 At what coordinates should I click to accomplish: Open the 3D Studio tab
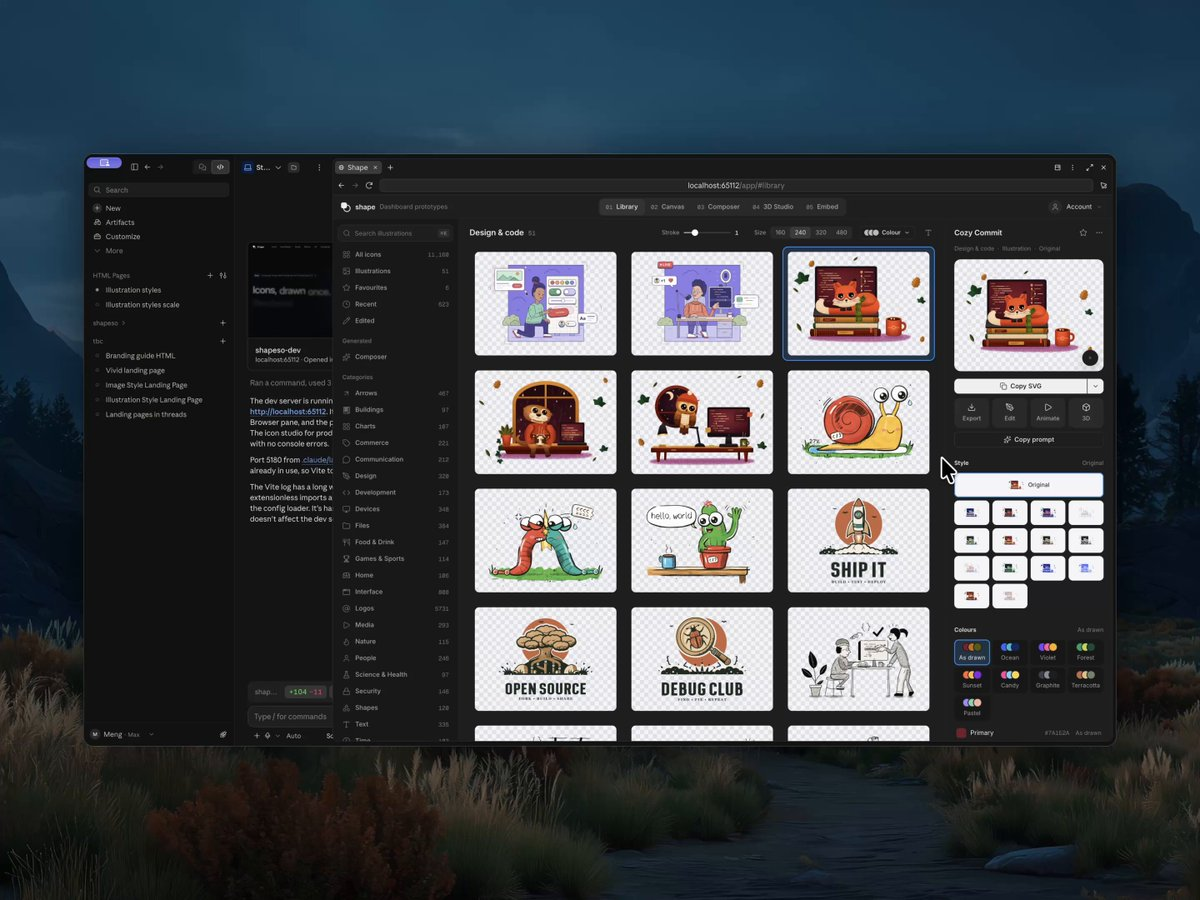773,207
